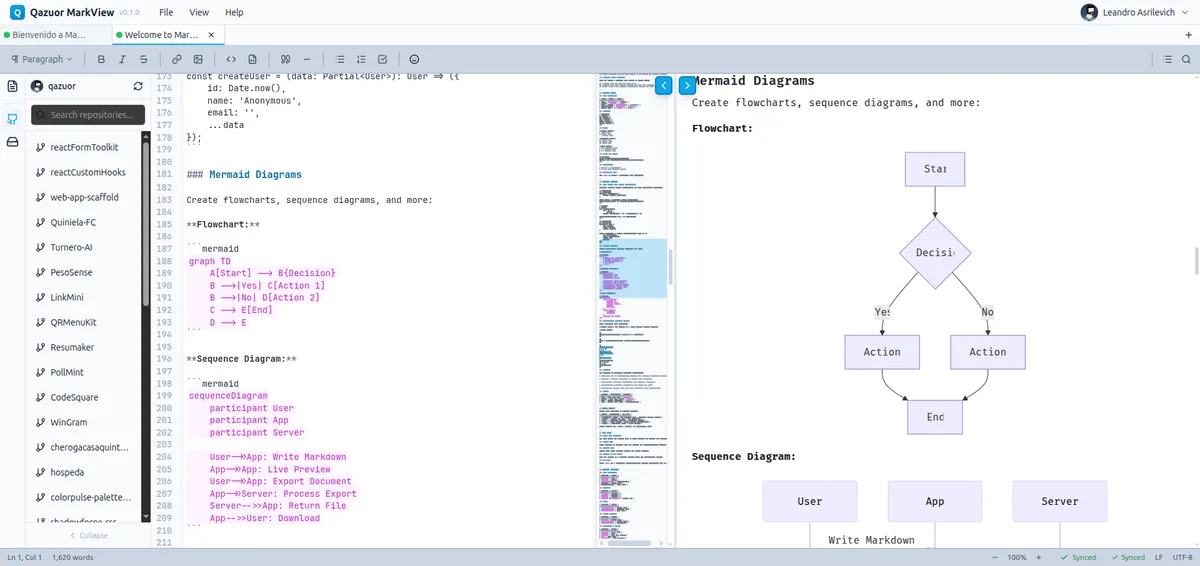Apply strikethrough formatting

tap(144, 59)
